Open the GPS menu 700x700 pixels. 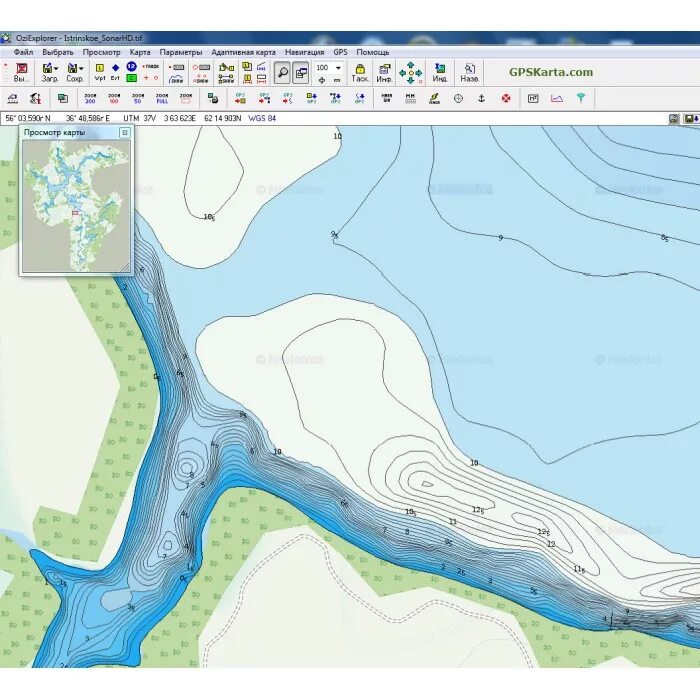tap(340, 52)
